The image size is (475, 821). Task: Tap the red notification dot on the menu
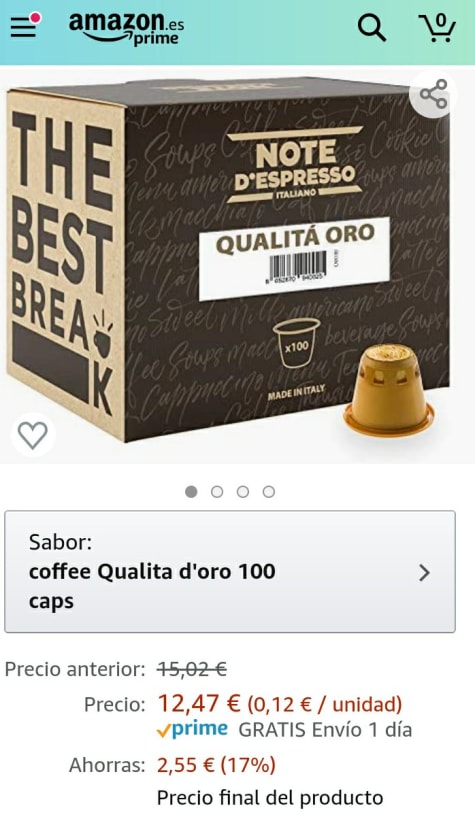pyautogui.click(x=35, y=18)
